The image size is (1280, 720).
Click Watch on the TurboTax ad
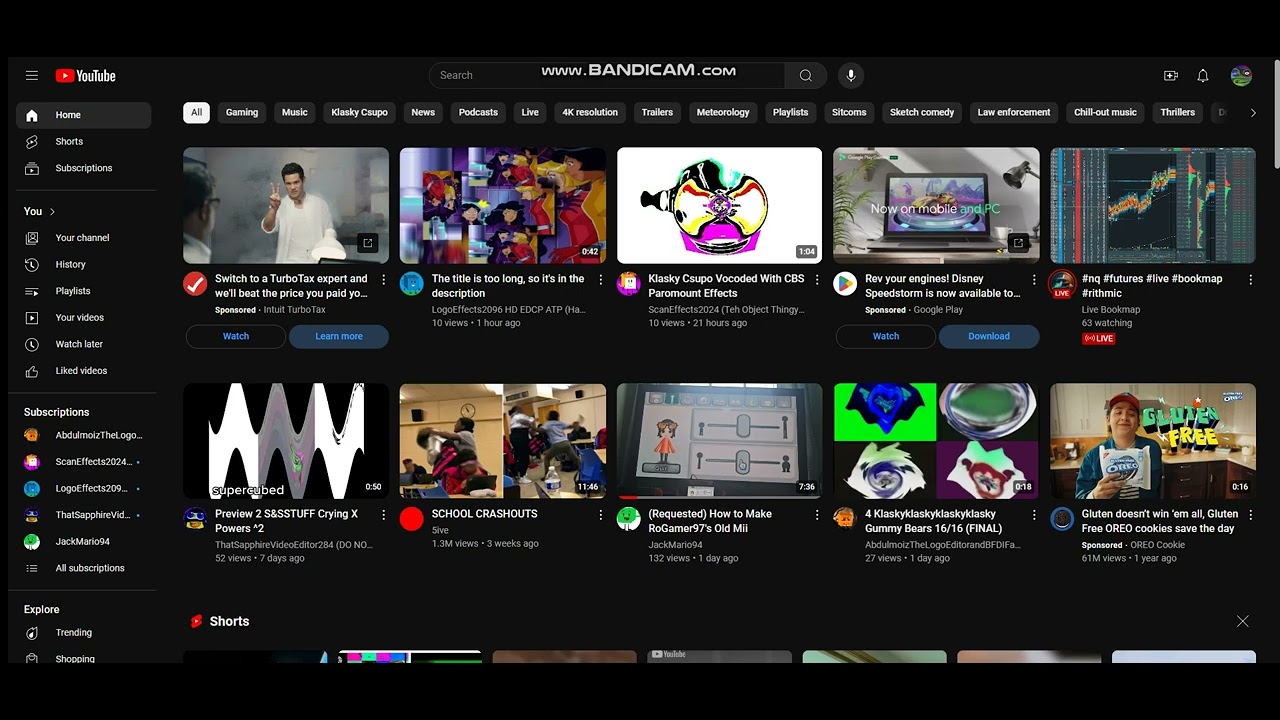pos(236,337)
